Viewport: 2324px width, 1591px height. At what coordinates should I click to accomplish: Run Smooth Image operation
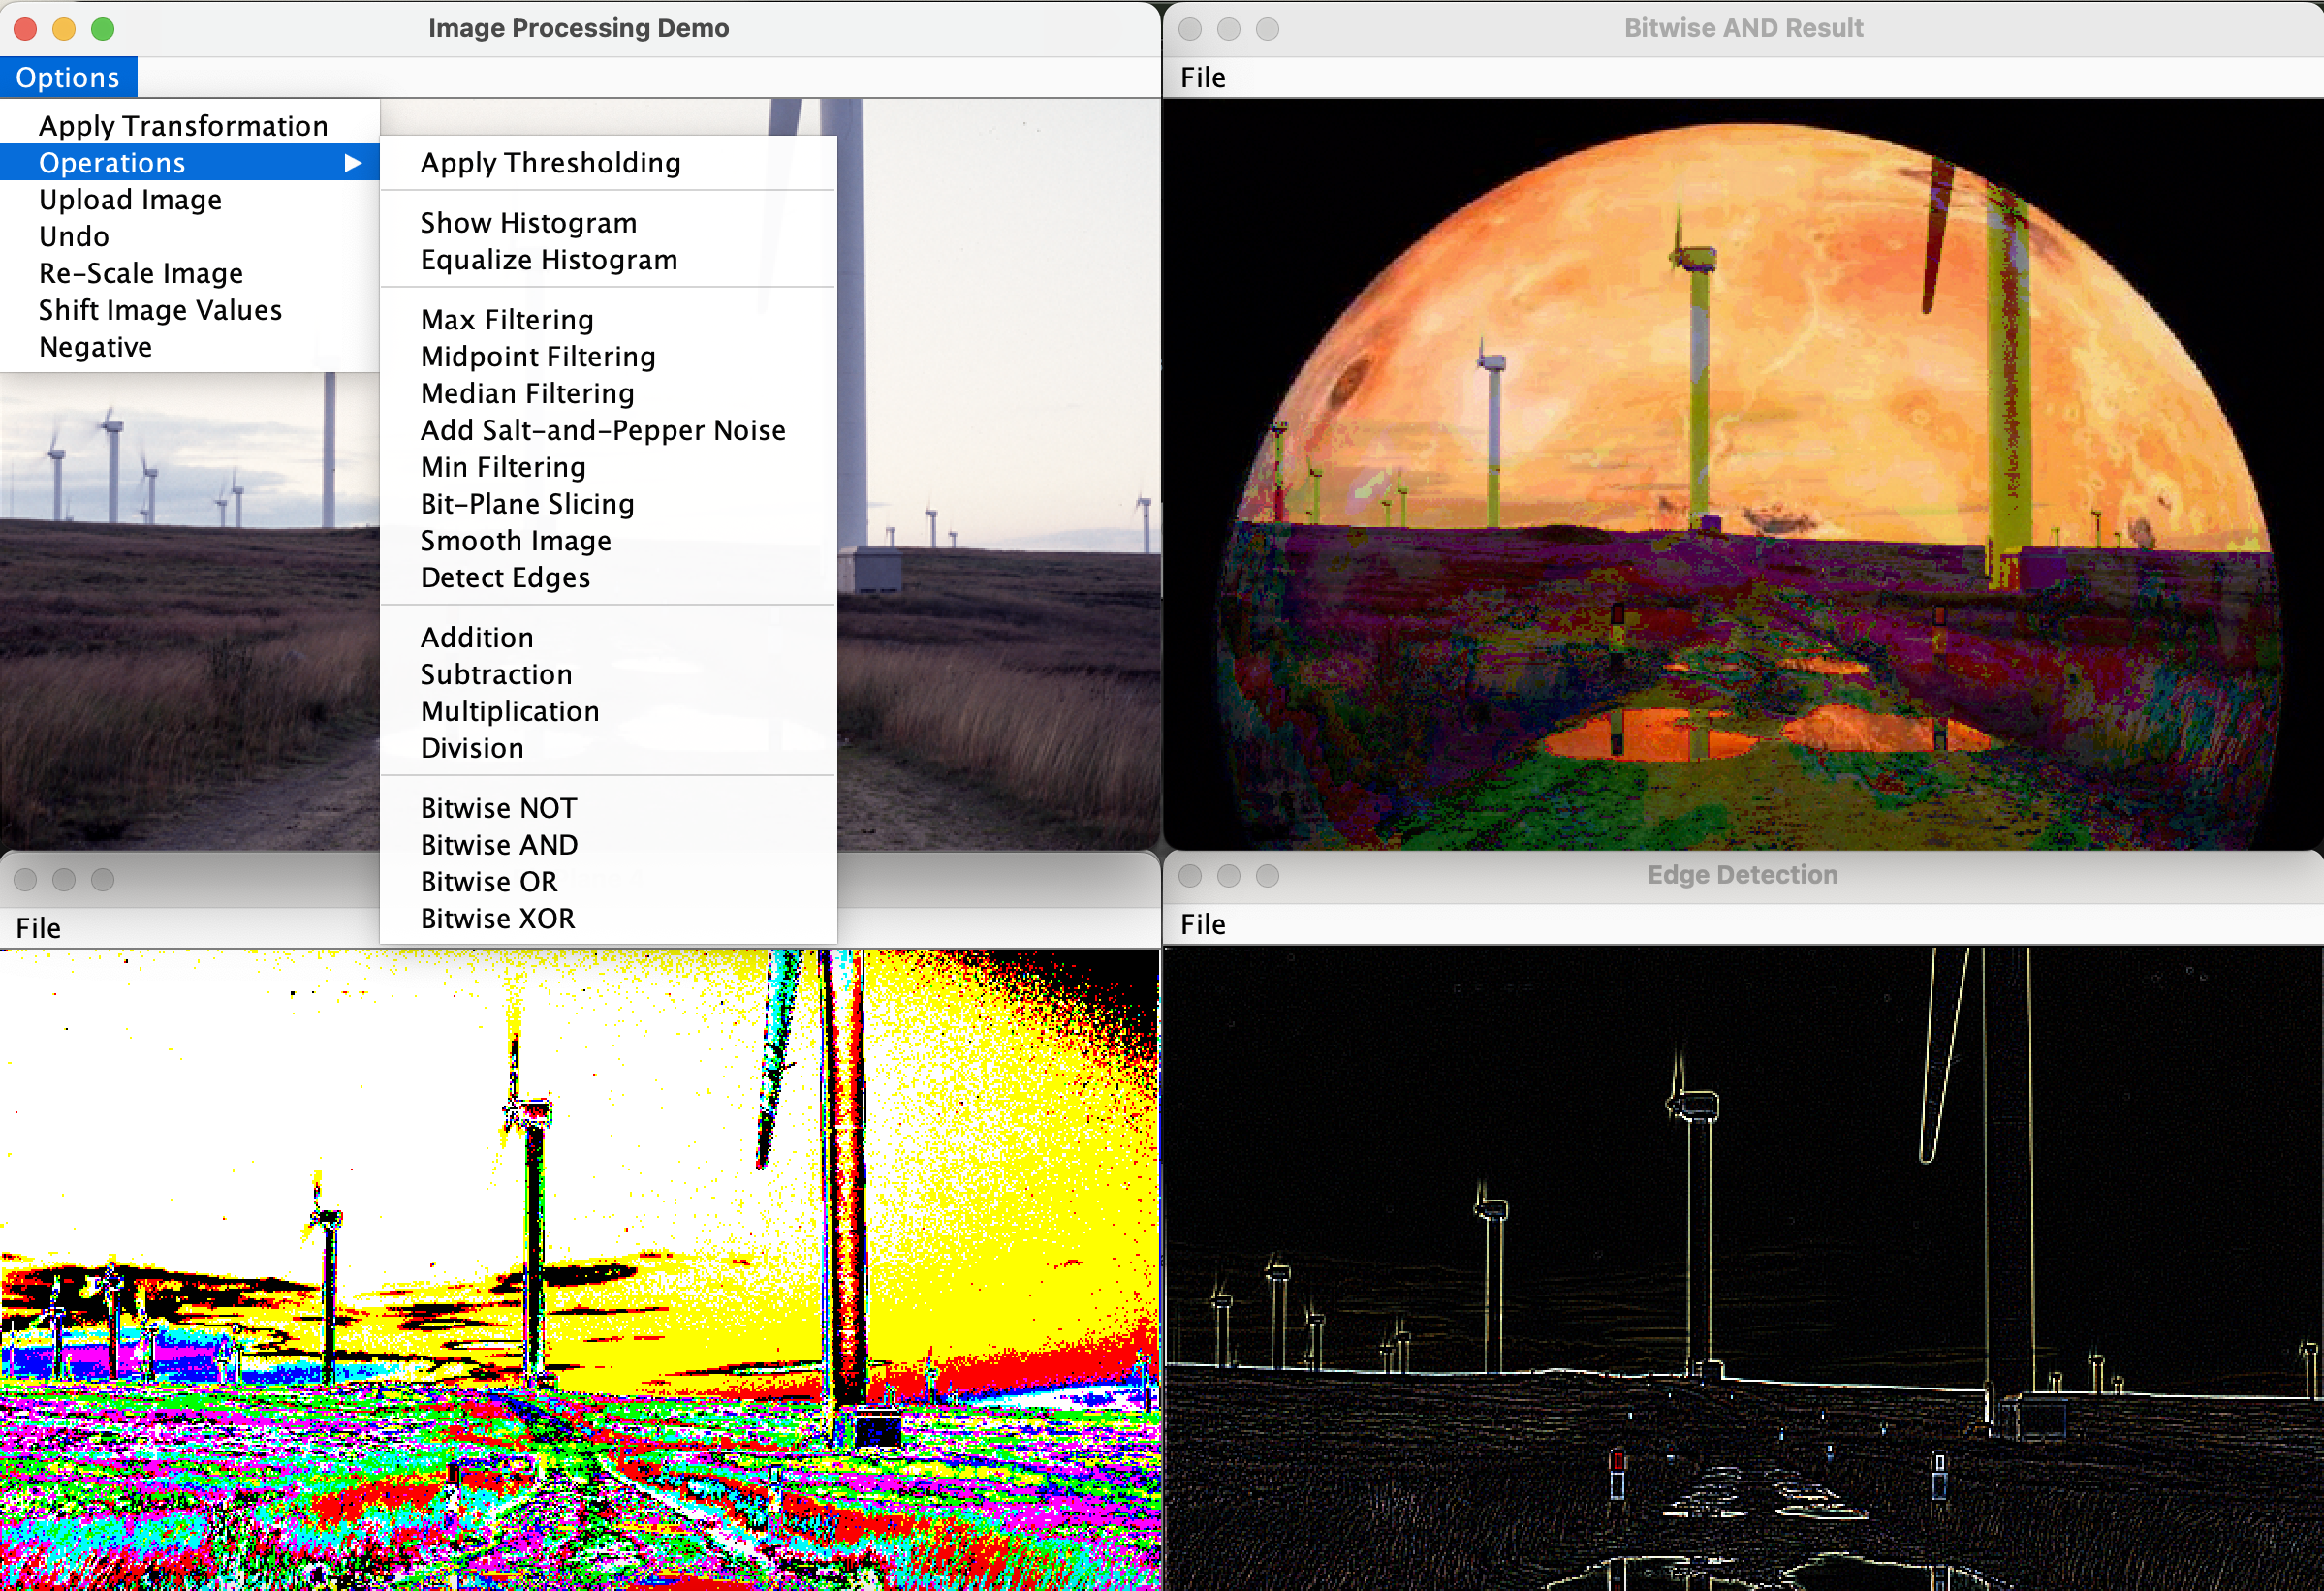[515, 540]
